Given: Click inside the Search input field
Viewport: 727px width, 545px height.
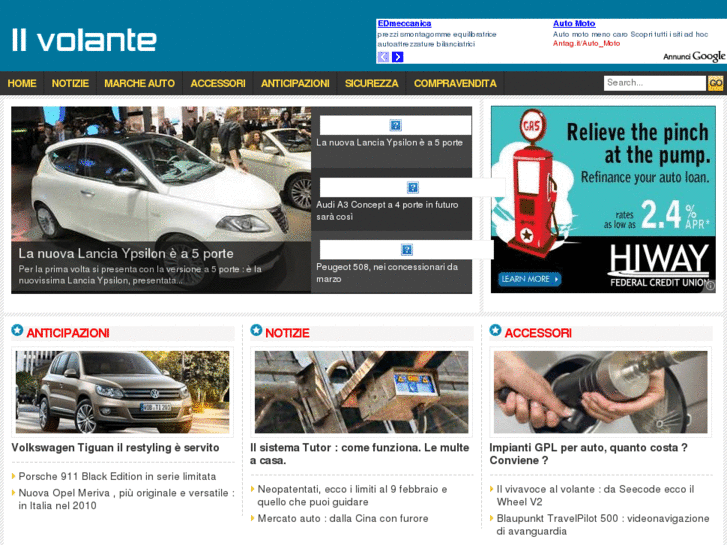Looking at the screenshot, I should tap(654, 83).
